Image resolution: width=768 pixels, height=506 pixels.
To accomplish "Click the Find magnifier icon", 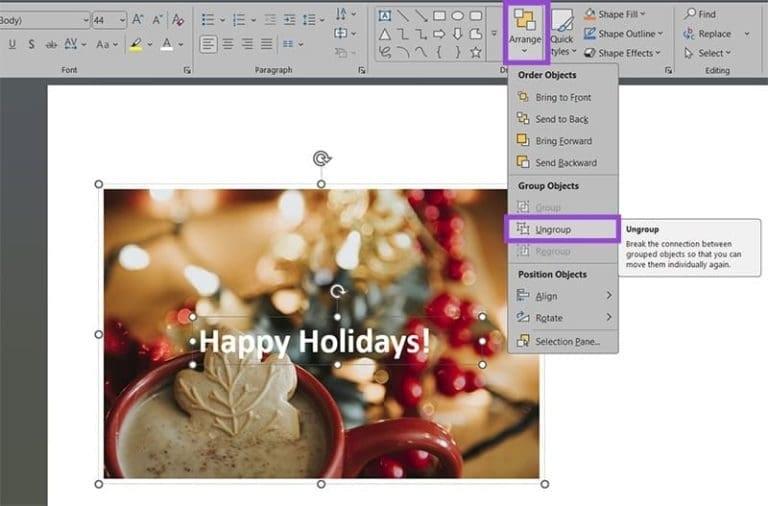I will [691, 14].
